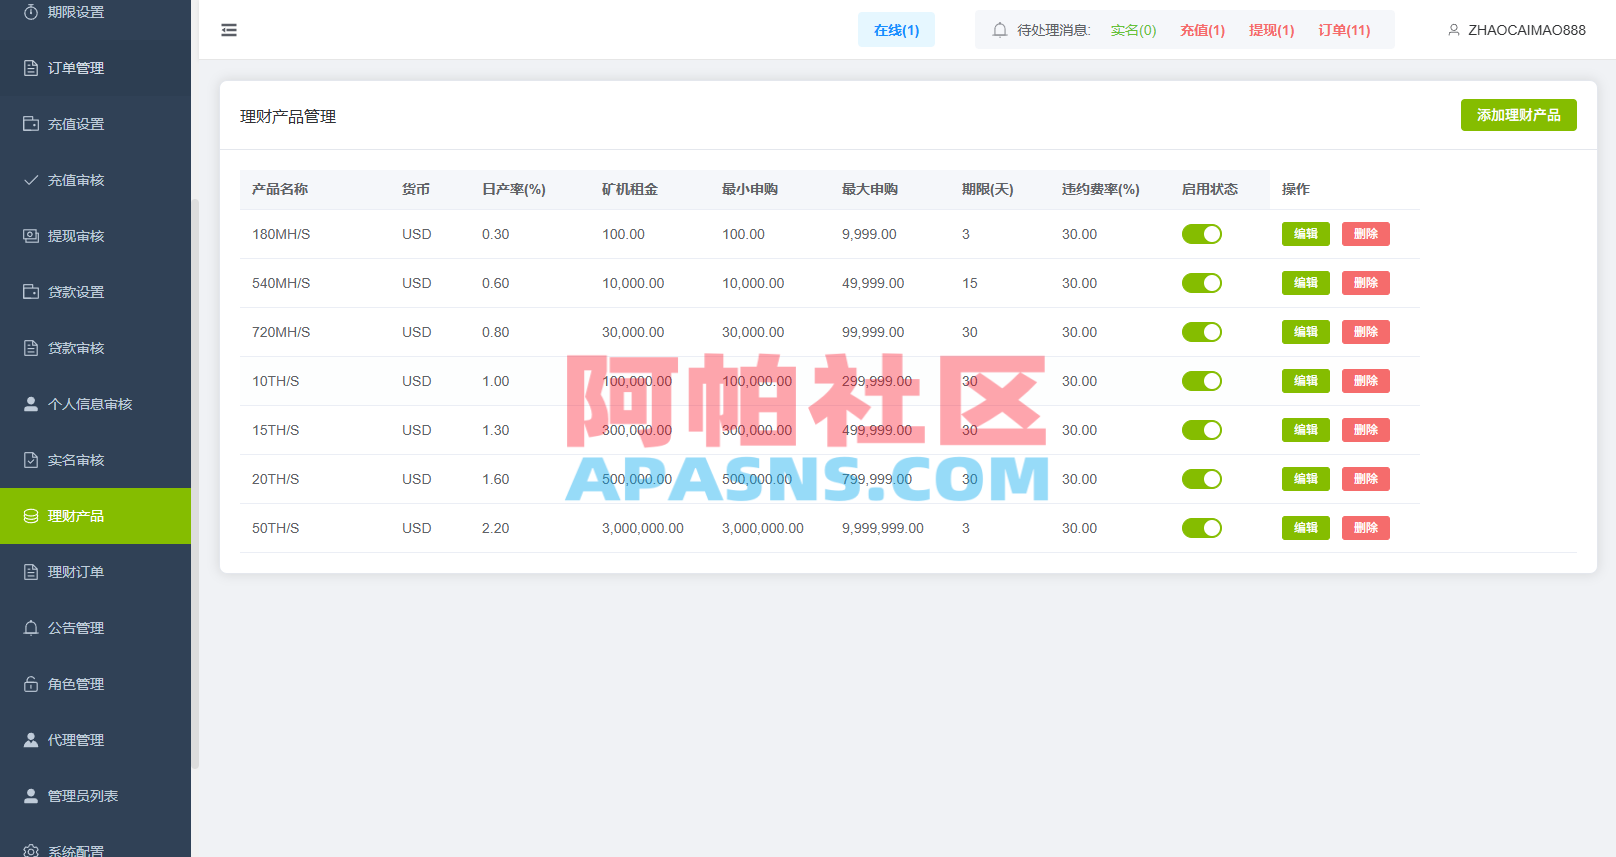Click the bell icon next to 公告管理

tap(31, 628)
